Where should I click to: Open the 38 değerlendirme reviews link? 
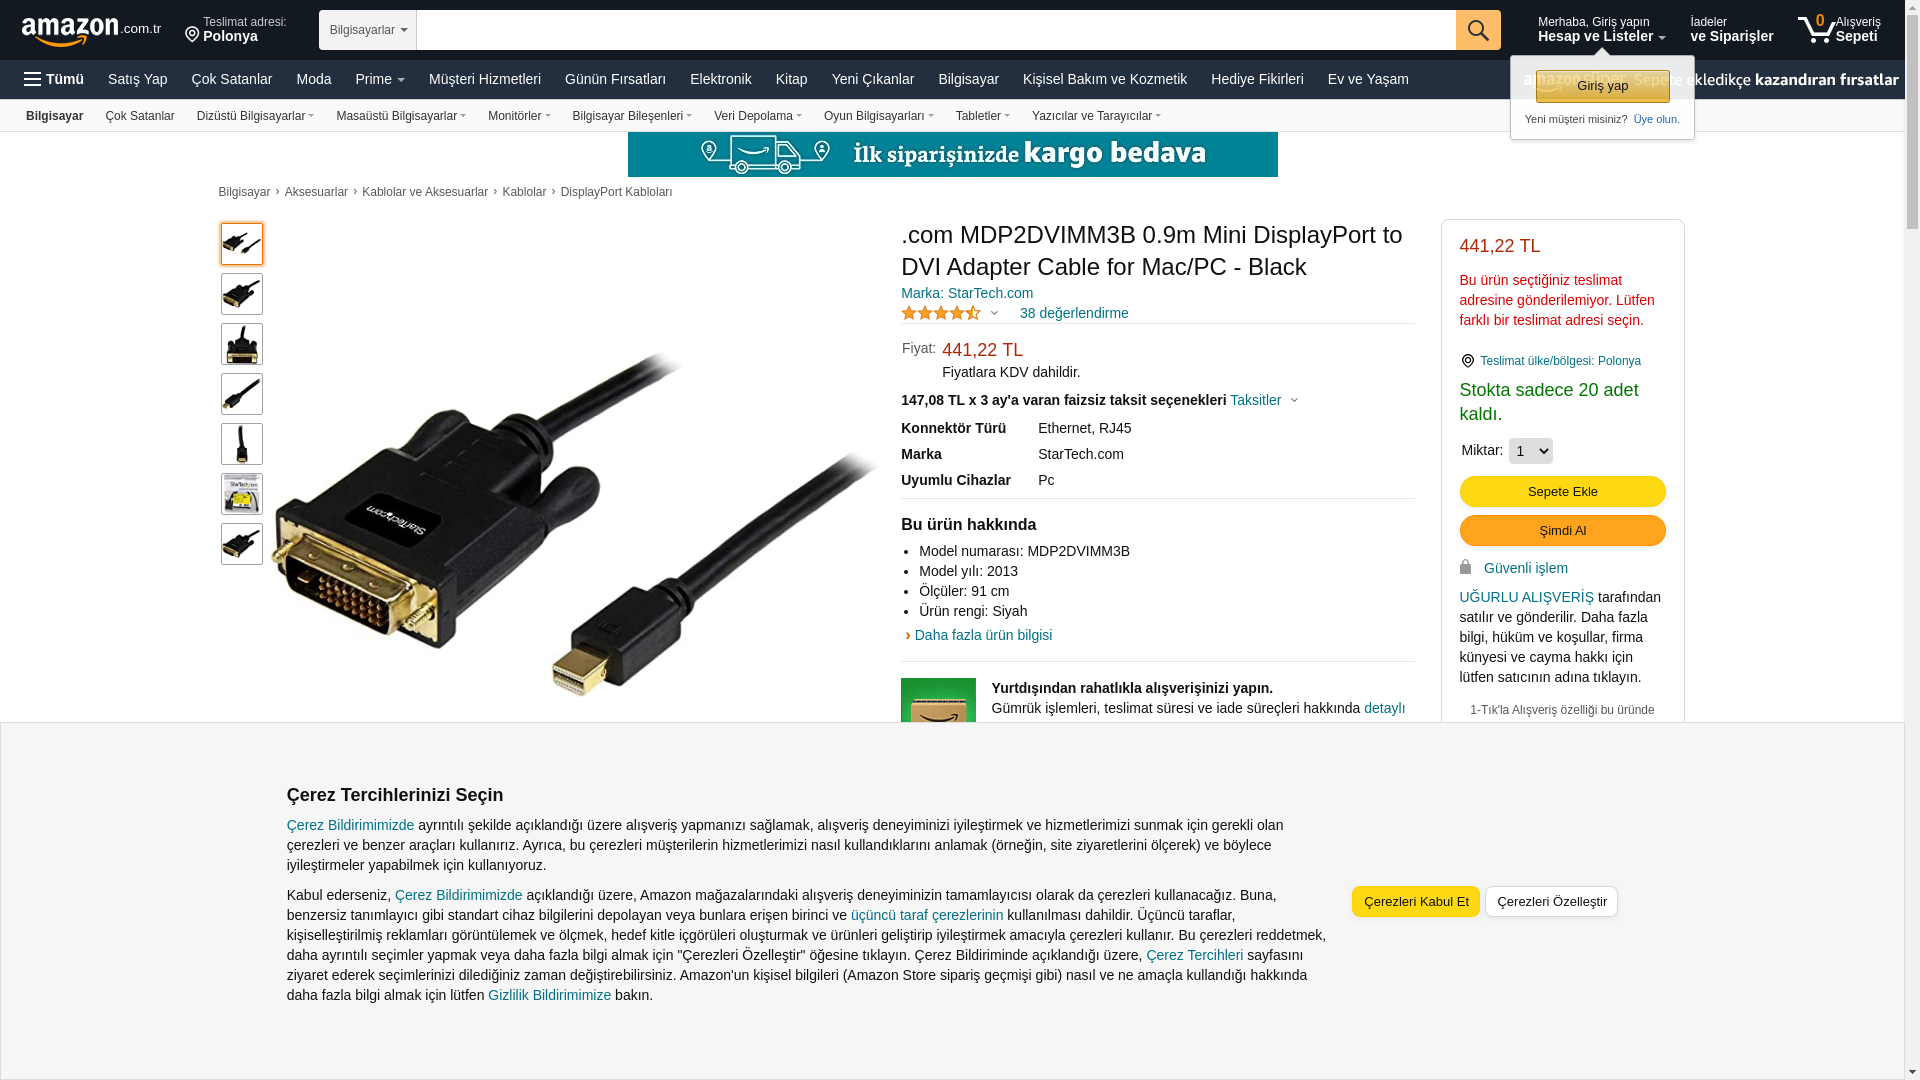[1074, 313]
